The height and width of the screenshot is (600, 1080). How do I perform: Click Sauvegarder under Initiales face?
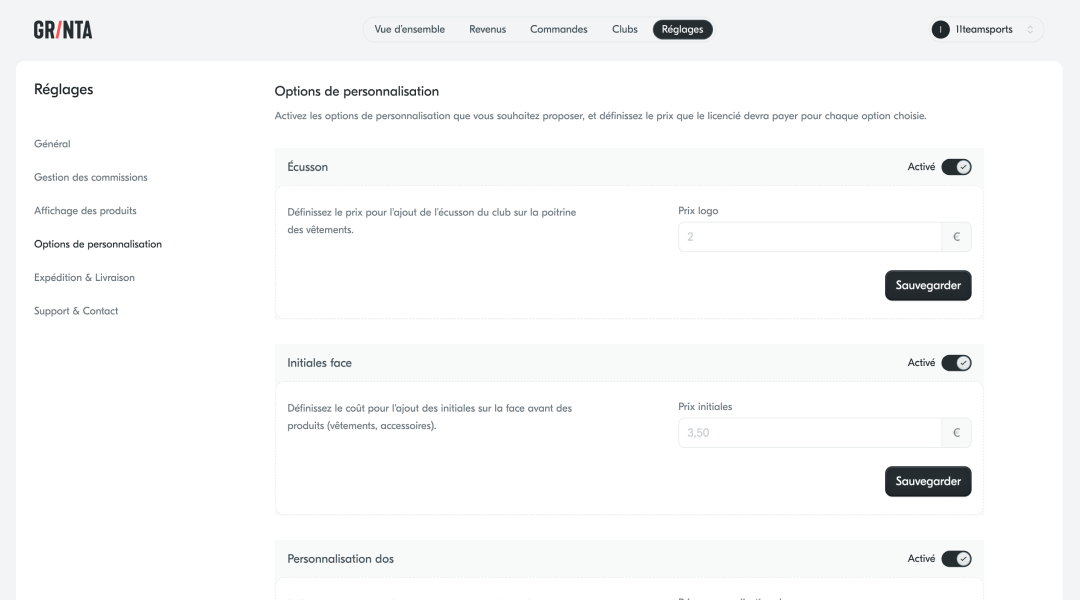927,481
